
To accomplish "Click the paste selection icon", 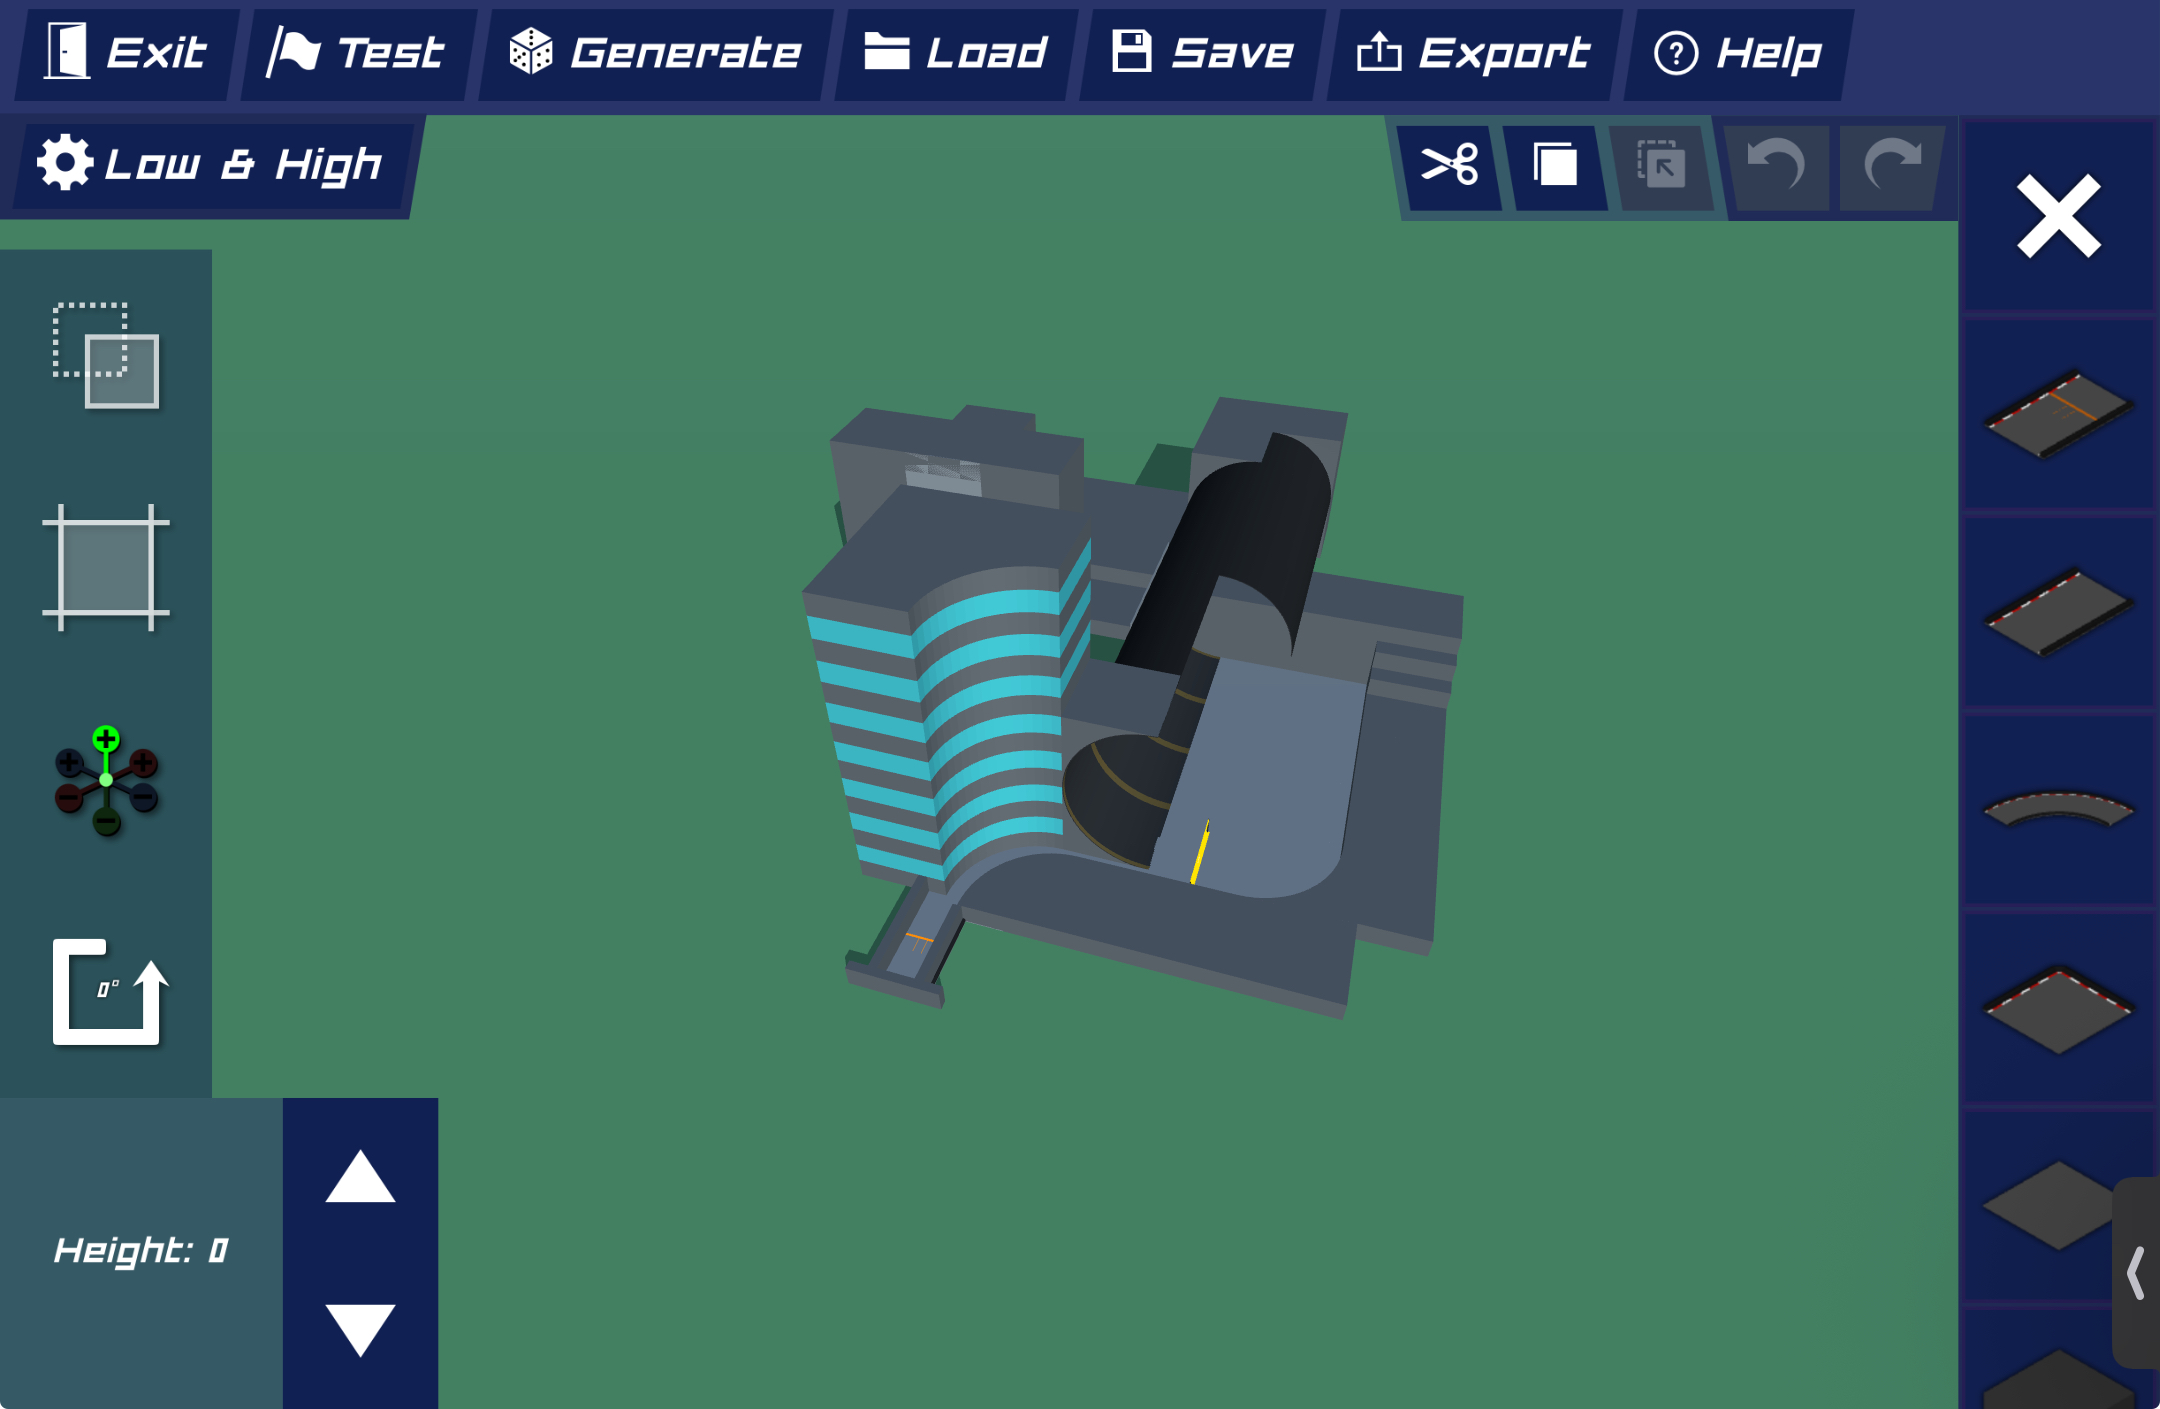I will click(1661, 165).
